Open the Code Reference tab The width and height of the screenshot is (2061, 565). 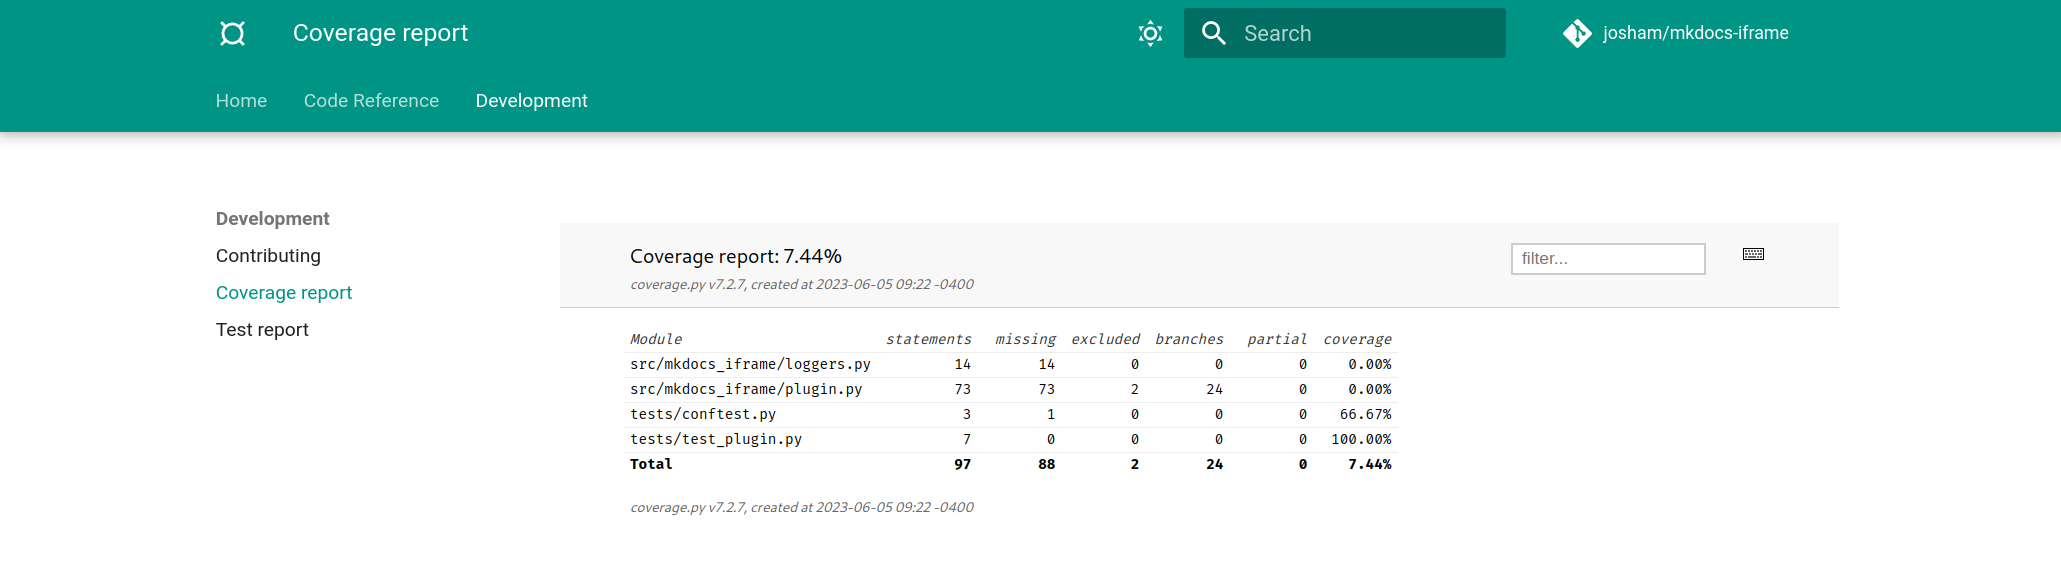[x=371, y=101]
